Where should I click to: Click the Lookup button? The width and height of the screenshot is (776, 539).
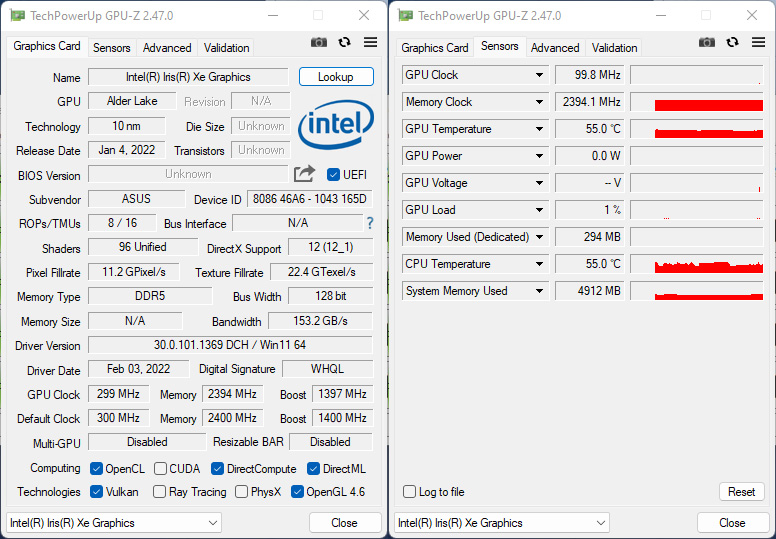[x=336, y=77]
